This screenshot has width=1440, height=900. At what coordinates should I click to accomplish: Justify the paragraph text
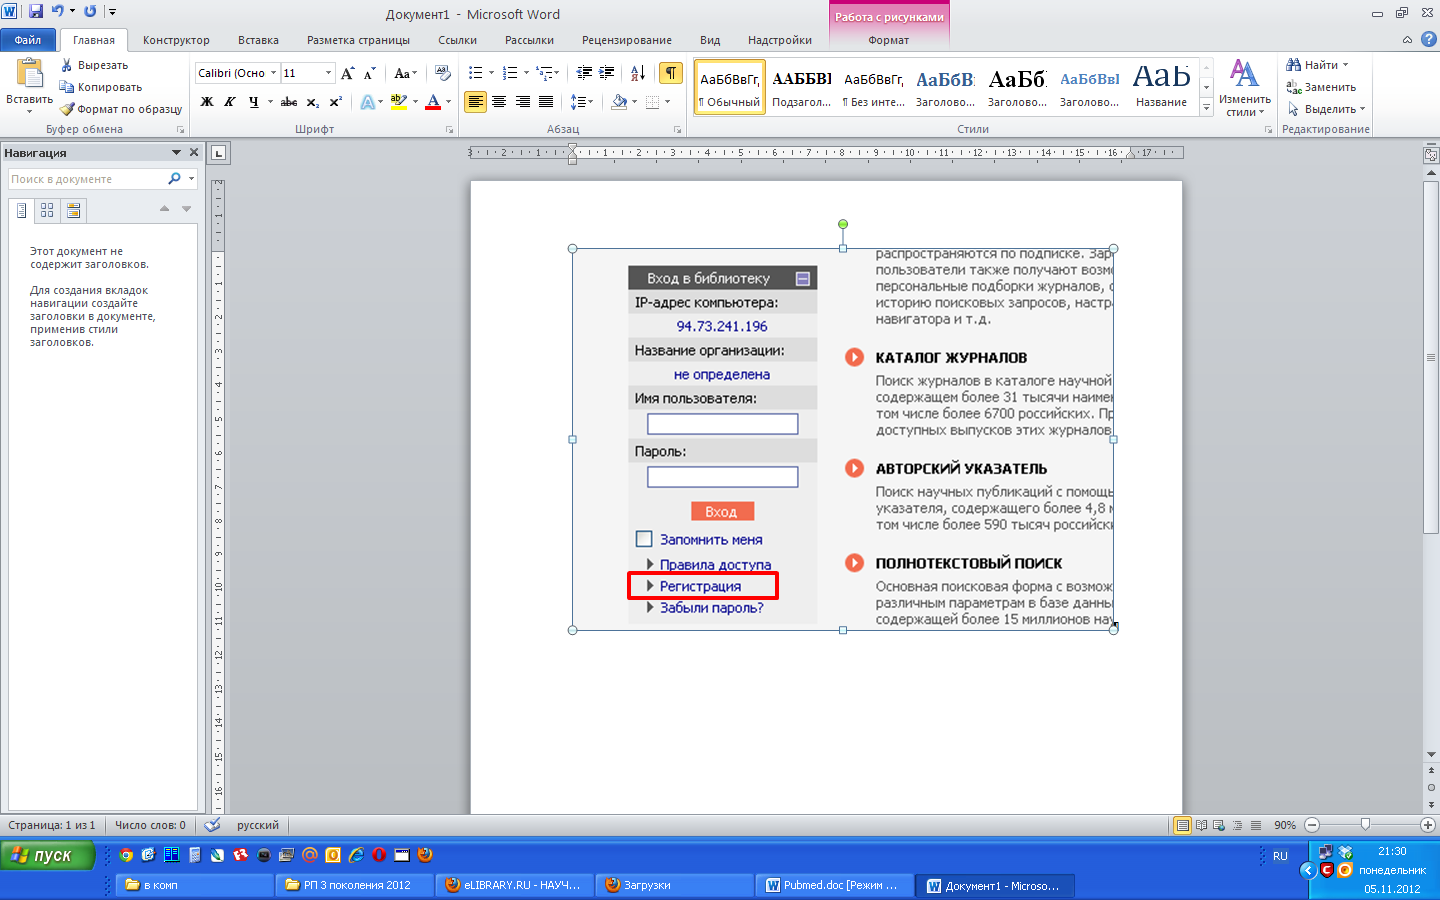pyautogui.click(x=546, y=102)
